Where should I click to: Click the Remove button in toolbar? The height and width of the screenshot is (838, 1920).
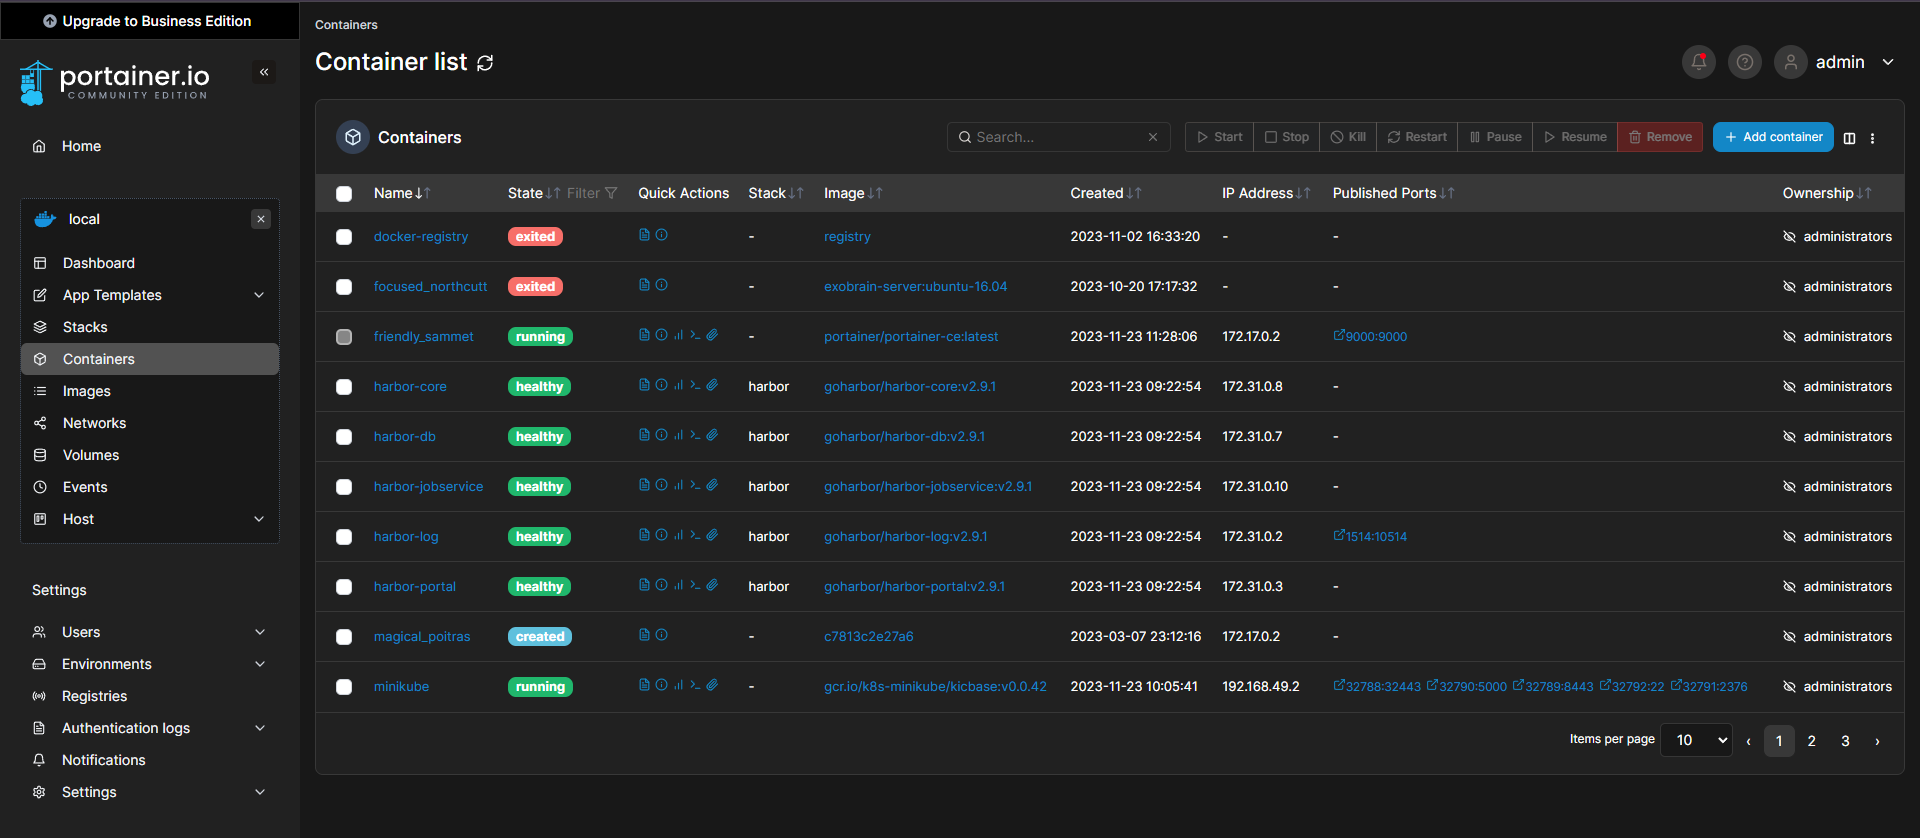(1660, 137)
